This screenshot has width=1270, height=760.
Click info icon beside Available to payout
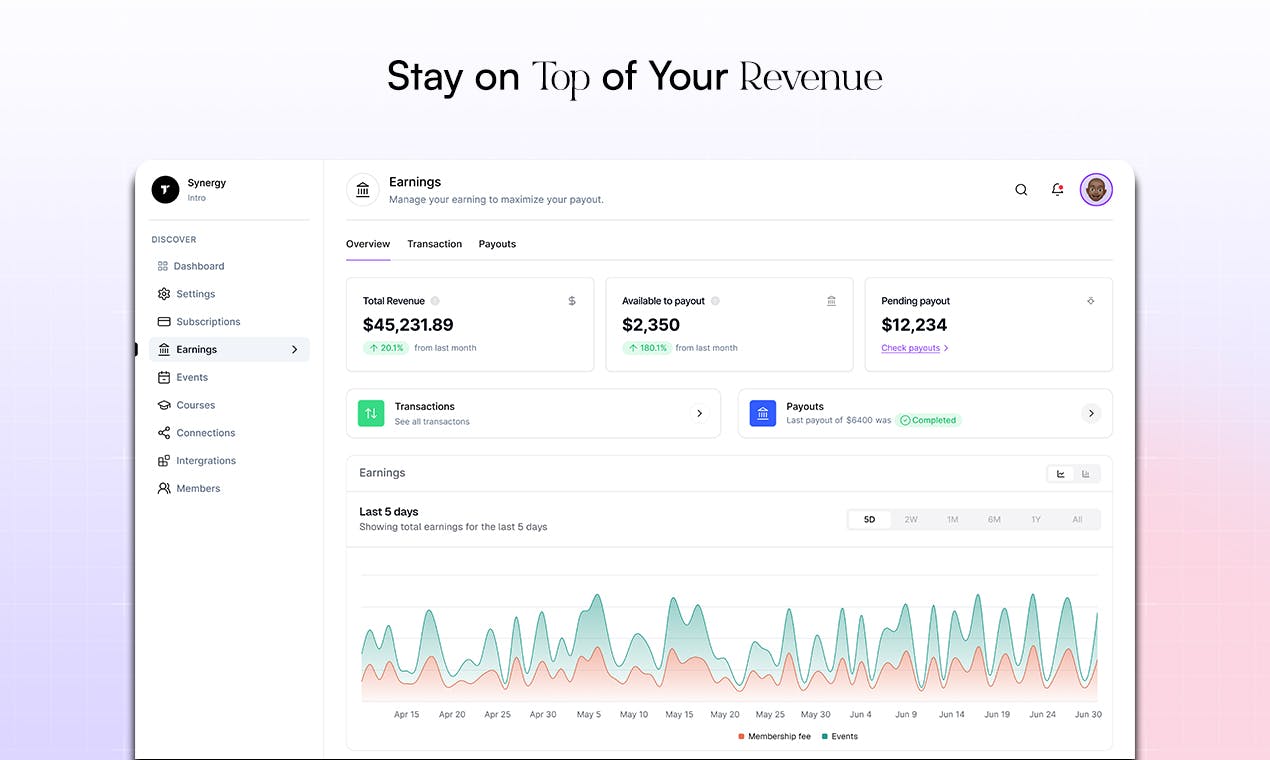point(715,301)
